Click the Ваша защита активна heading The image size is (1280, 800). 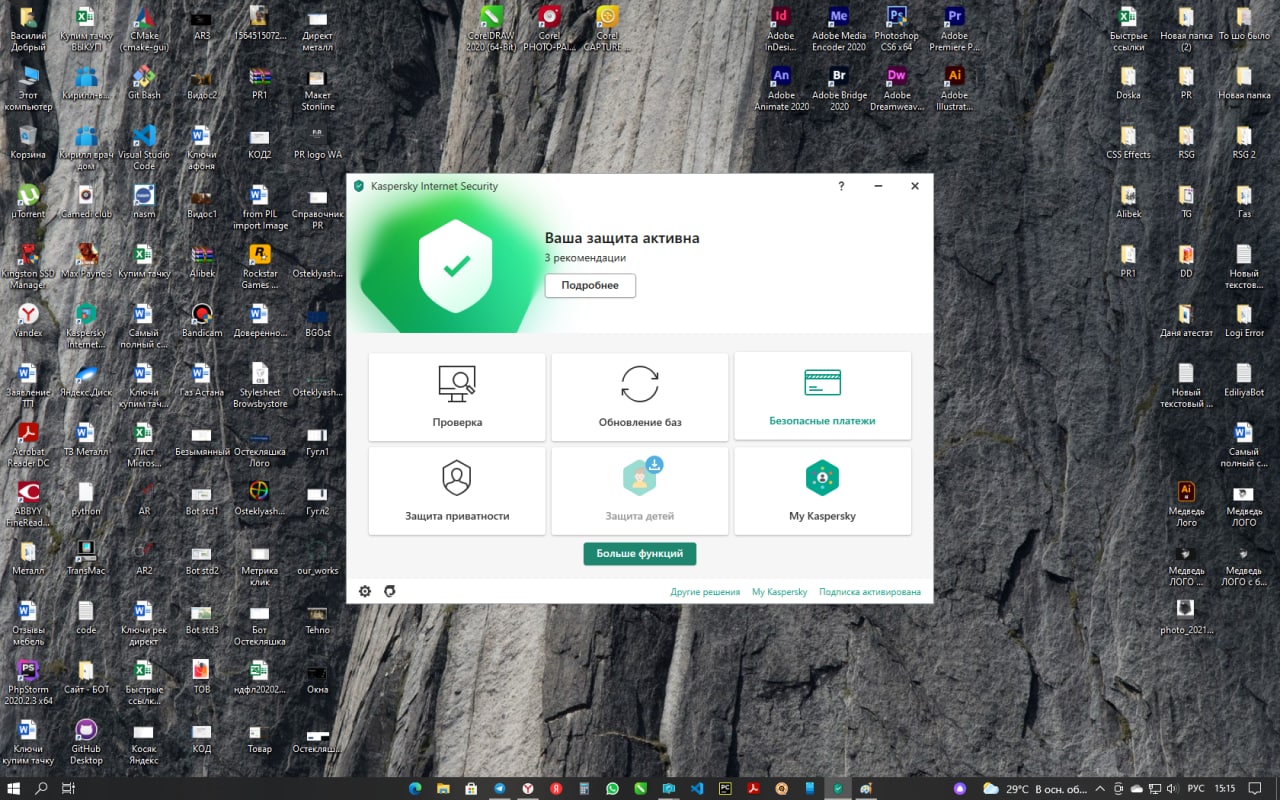(622, 238)
